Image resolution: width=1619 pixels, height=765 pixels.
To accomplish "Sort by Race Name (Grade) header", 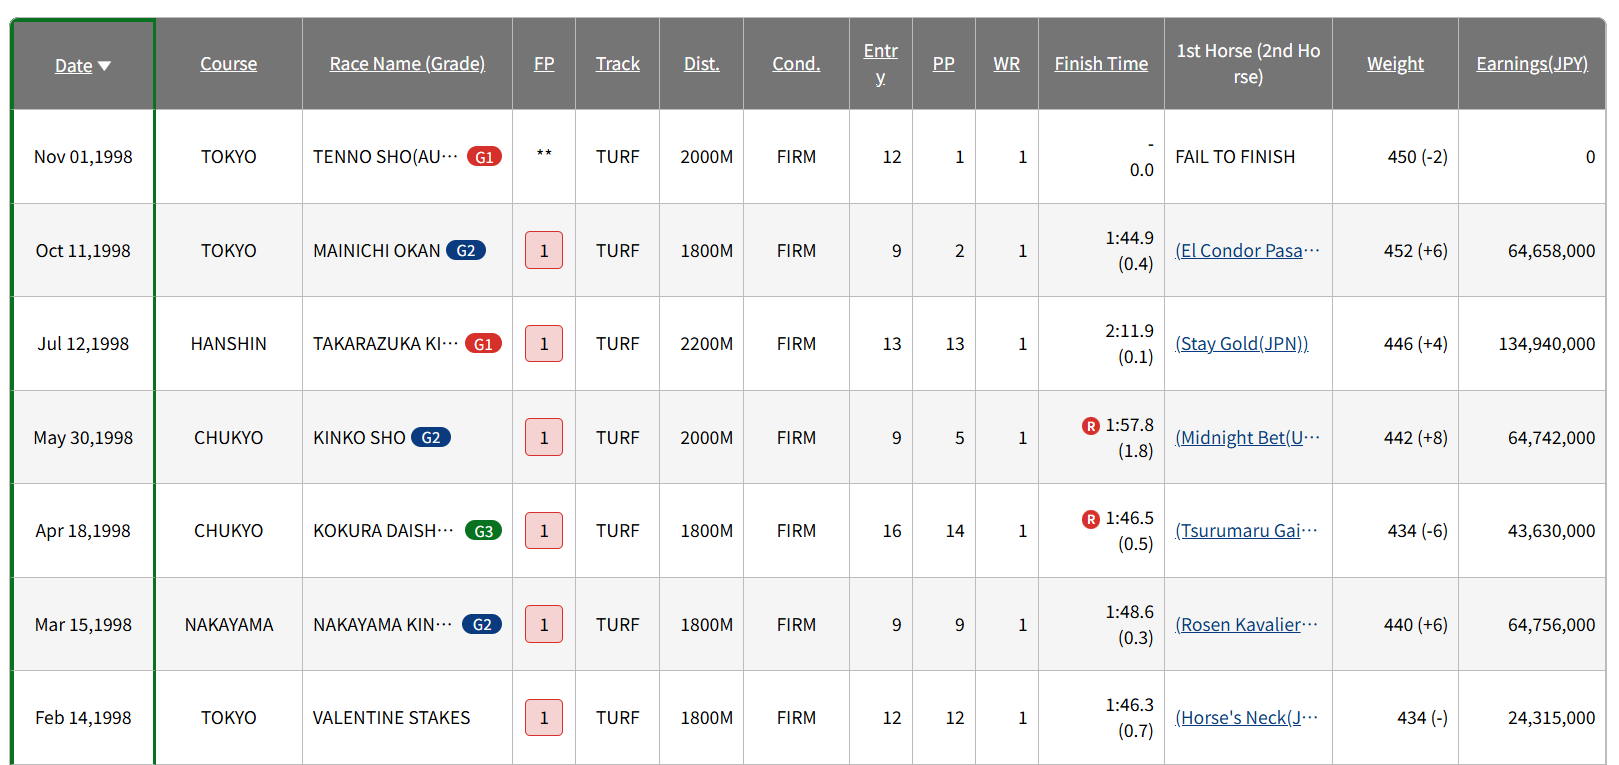I will click(407, 64).
